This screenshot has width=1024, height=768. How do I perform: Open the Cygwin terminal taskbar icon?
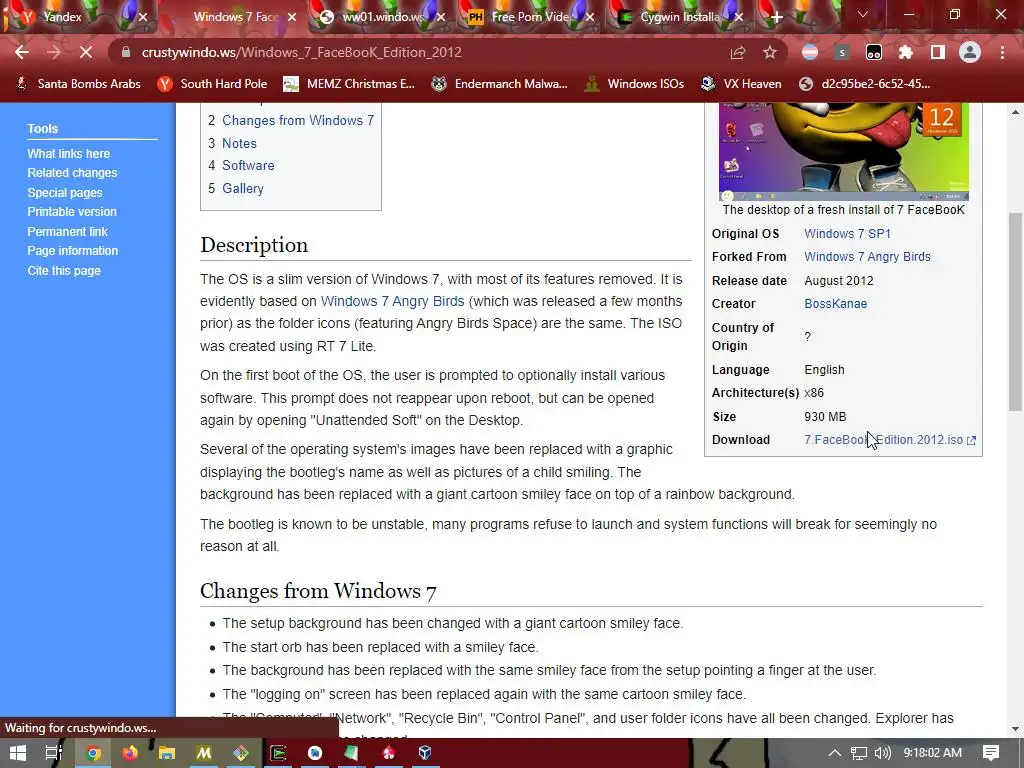pos(278,753)
